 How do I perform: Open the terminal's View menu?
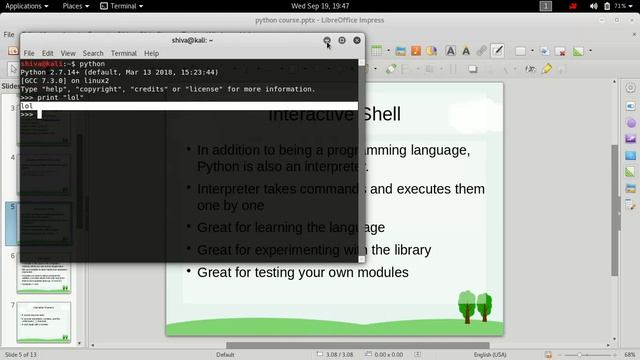point(68,53)
